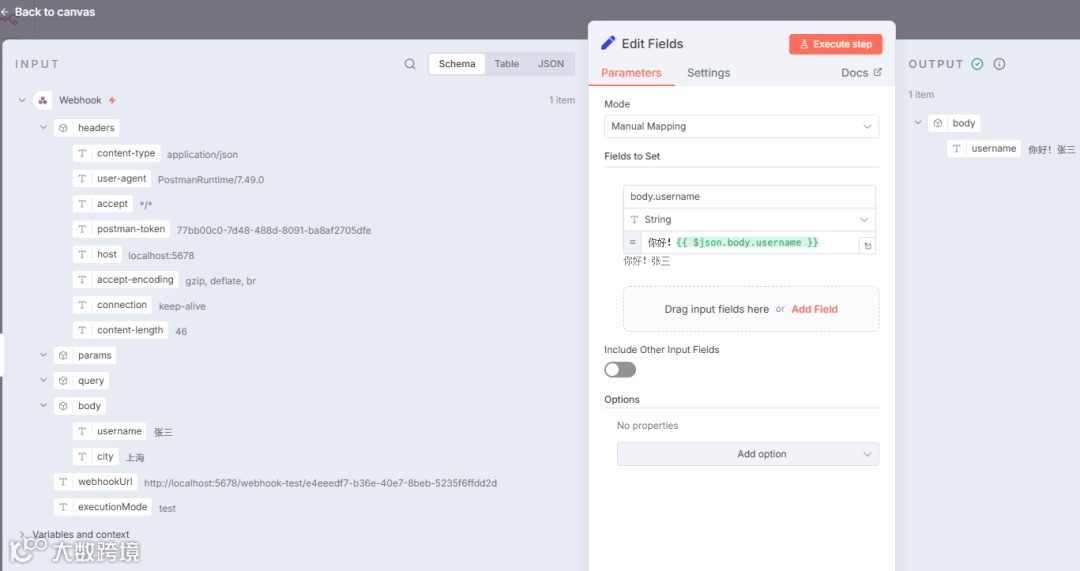
Task: Expand Variables and context section
Action: 22,534
